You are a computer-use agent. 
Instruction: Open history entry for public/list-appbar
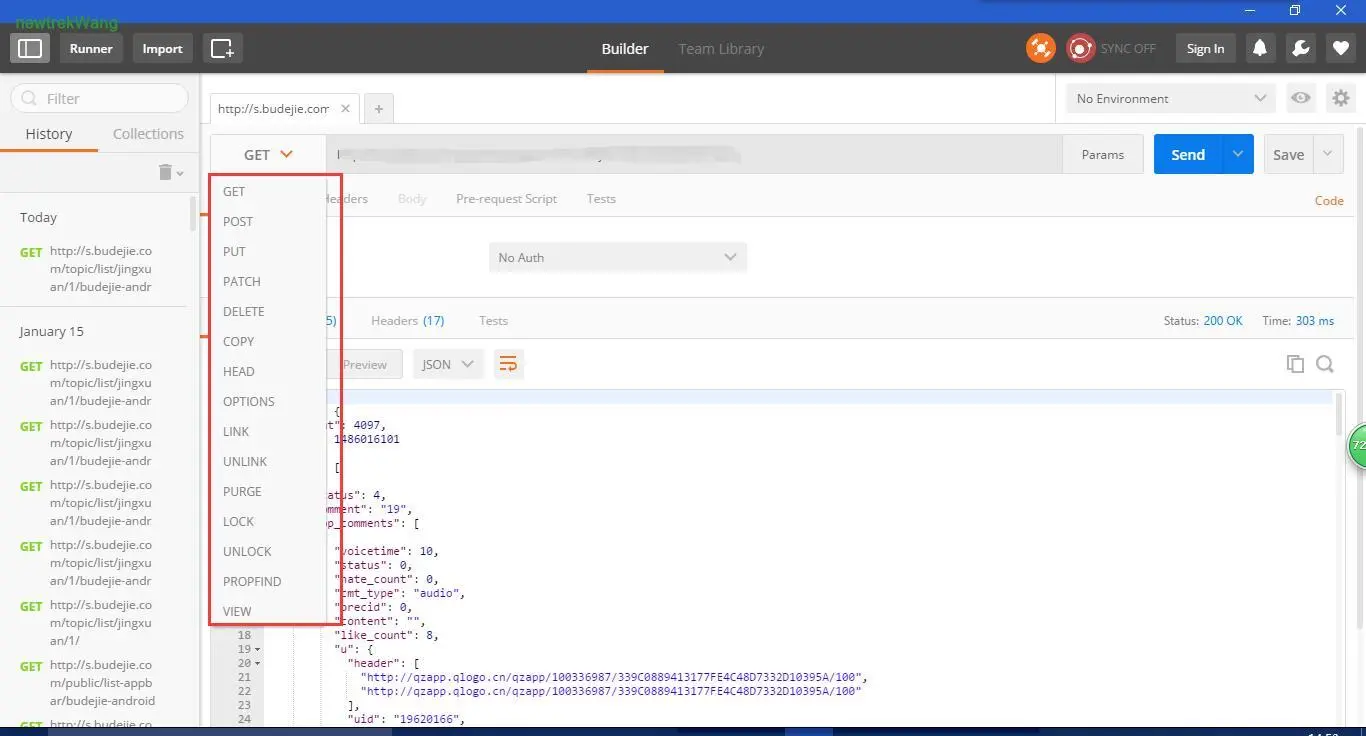(94, 683)
